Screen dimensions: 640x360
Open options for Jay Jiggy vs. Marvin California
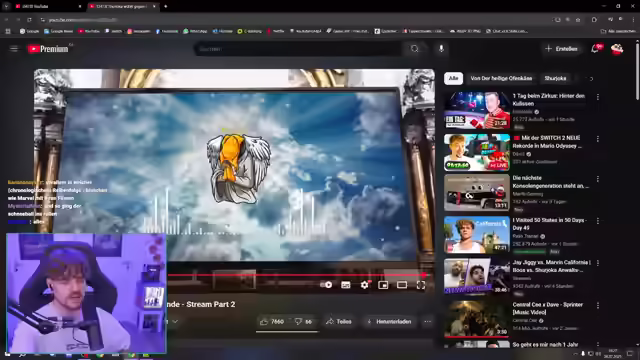[x=598, y=263]
